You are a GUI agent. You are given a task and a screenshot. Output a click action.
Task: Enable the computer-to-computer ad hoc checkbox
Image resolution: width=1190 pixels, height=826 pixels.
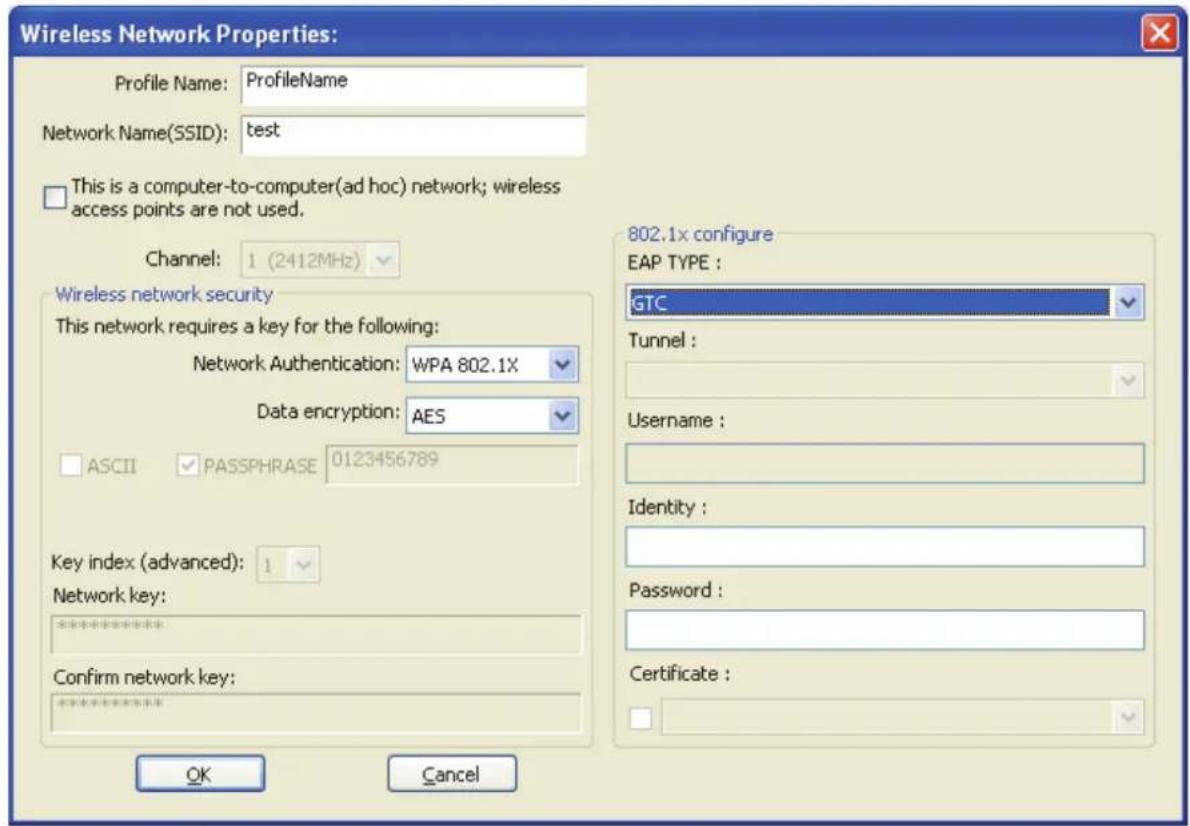click(55, 198)
